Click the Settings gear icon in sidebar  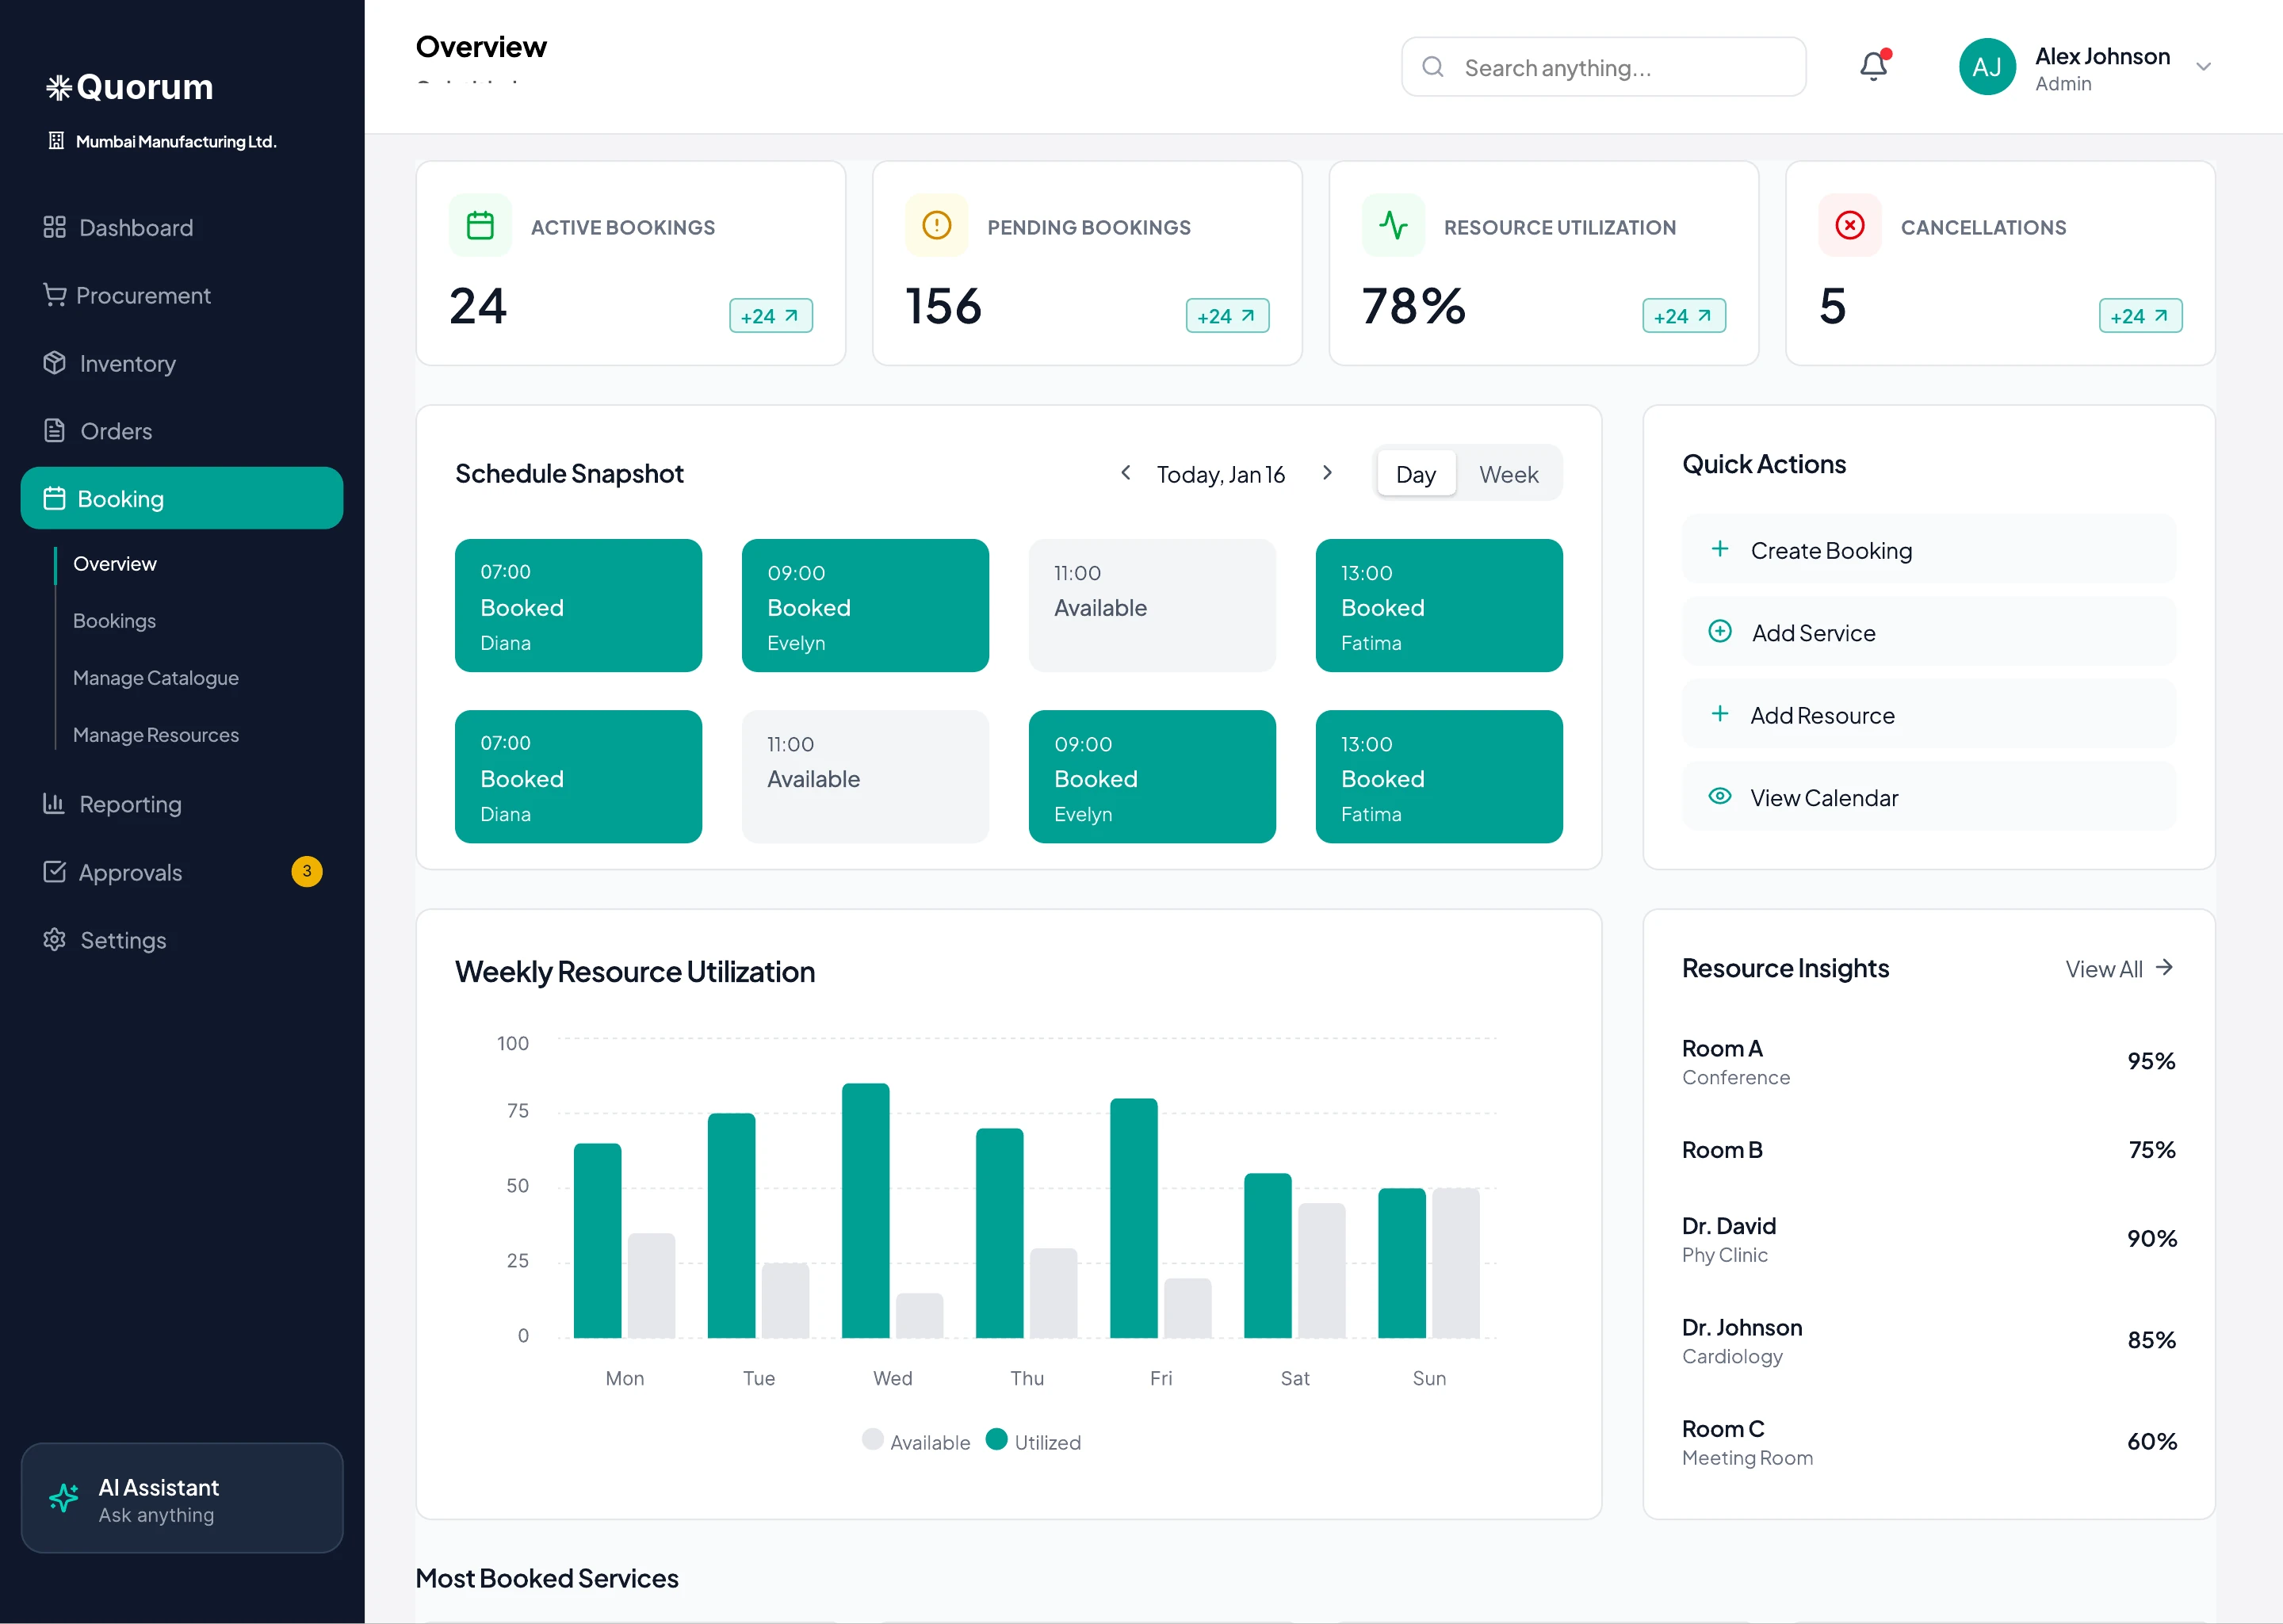coord(55,940)
